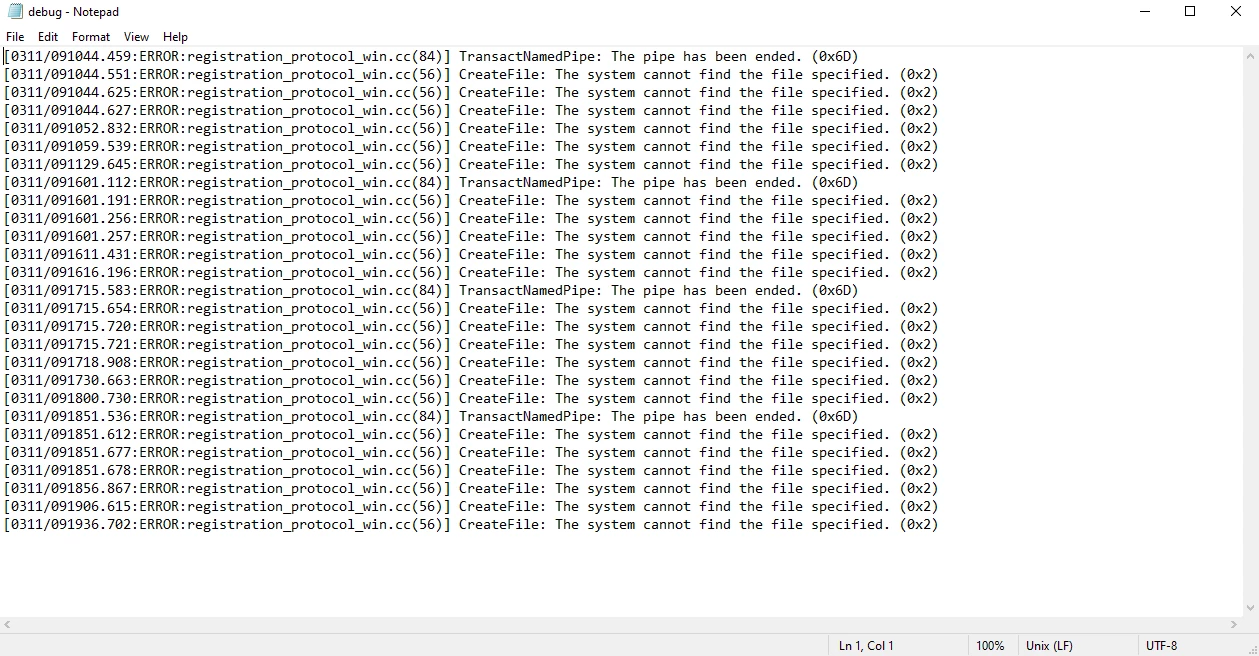Click the log line timestamped 091611.431
Image resolution: width=1259 pixels, height=656 pixels.
pos(471,255)
